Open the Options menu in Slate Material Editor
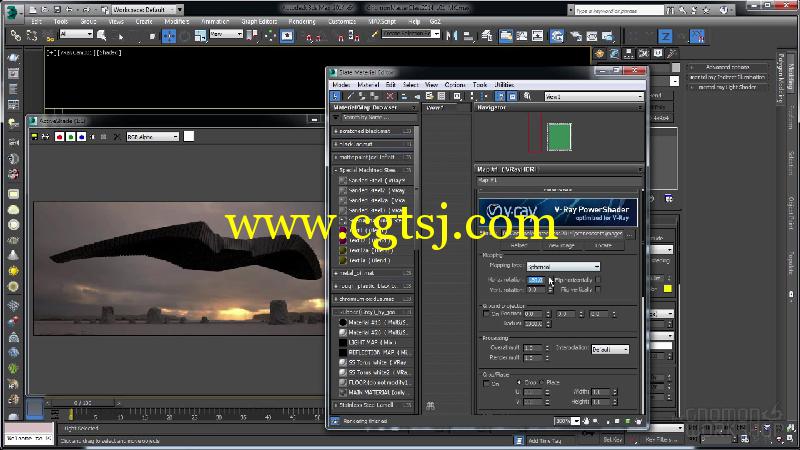Screen dimensions: 800x450 click(455, 85)
